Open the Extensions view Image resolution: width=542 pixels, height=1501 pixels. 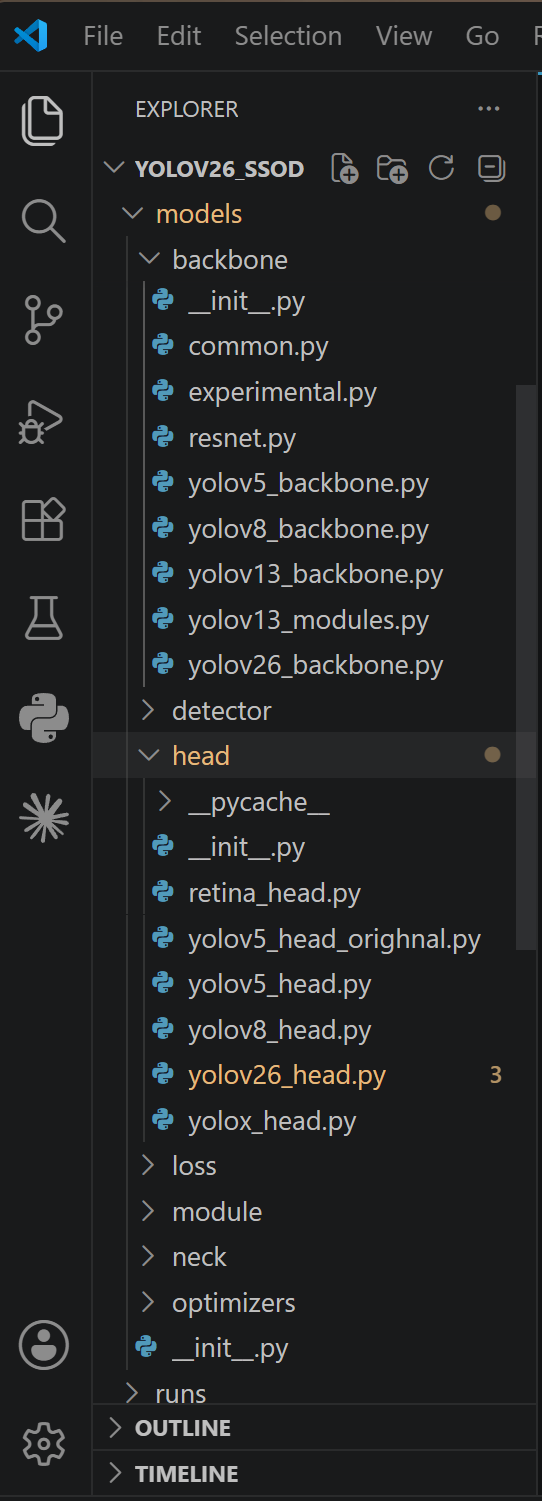pos(43,520)
